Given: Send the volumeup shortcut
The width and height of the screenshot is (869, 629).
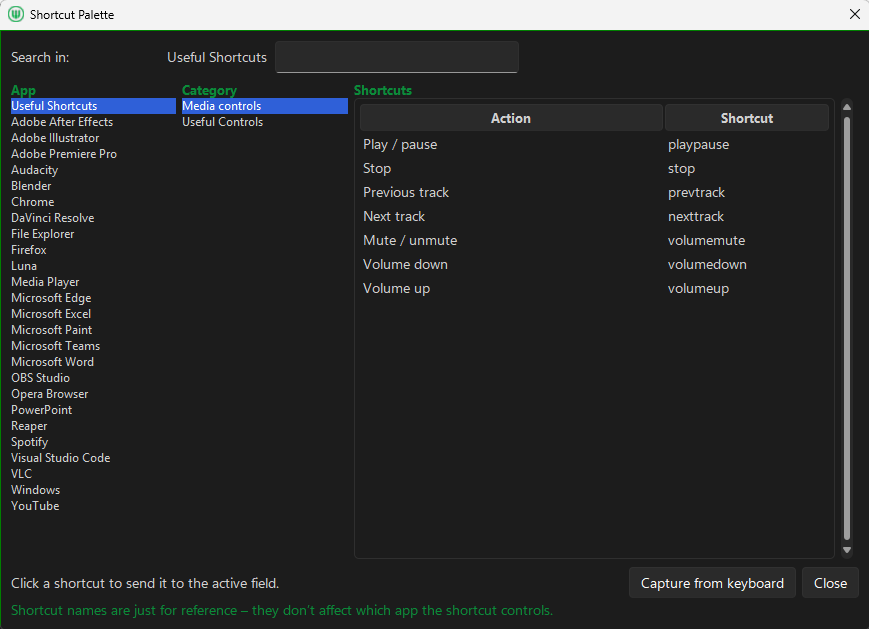Looking at the screenshot, I should point(698,289).
